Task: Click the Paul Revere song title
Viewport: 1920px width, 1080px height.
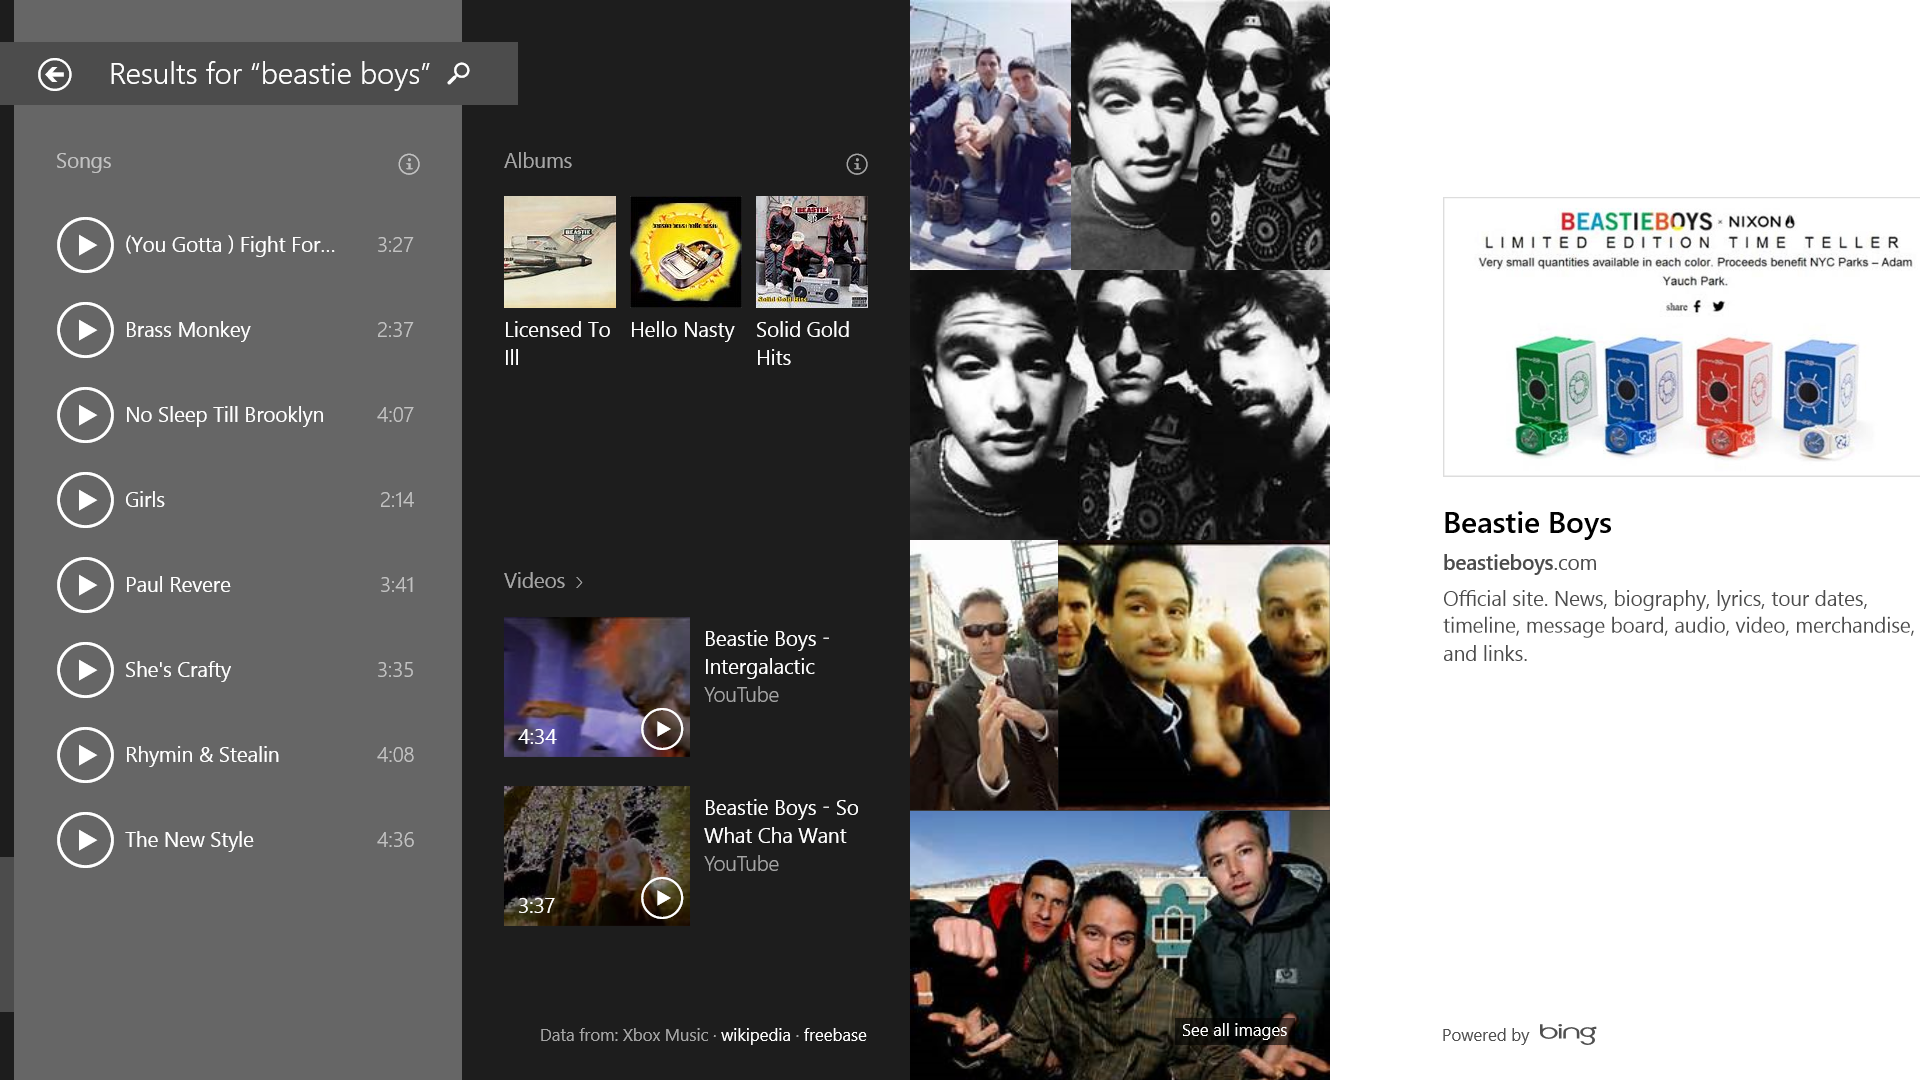Action: (x=178, y=585)
